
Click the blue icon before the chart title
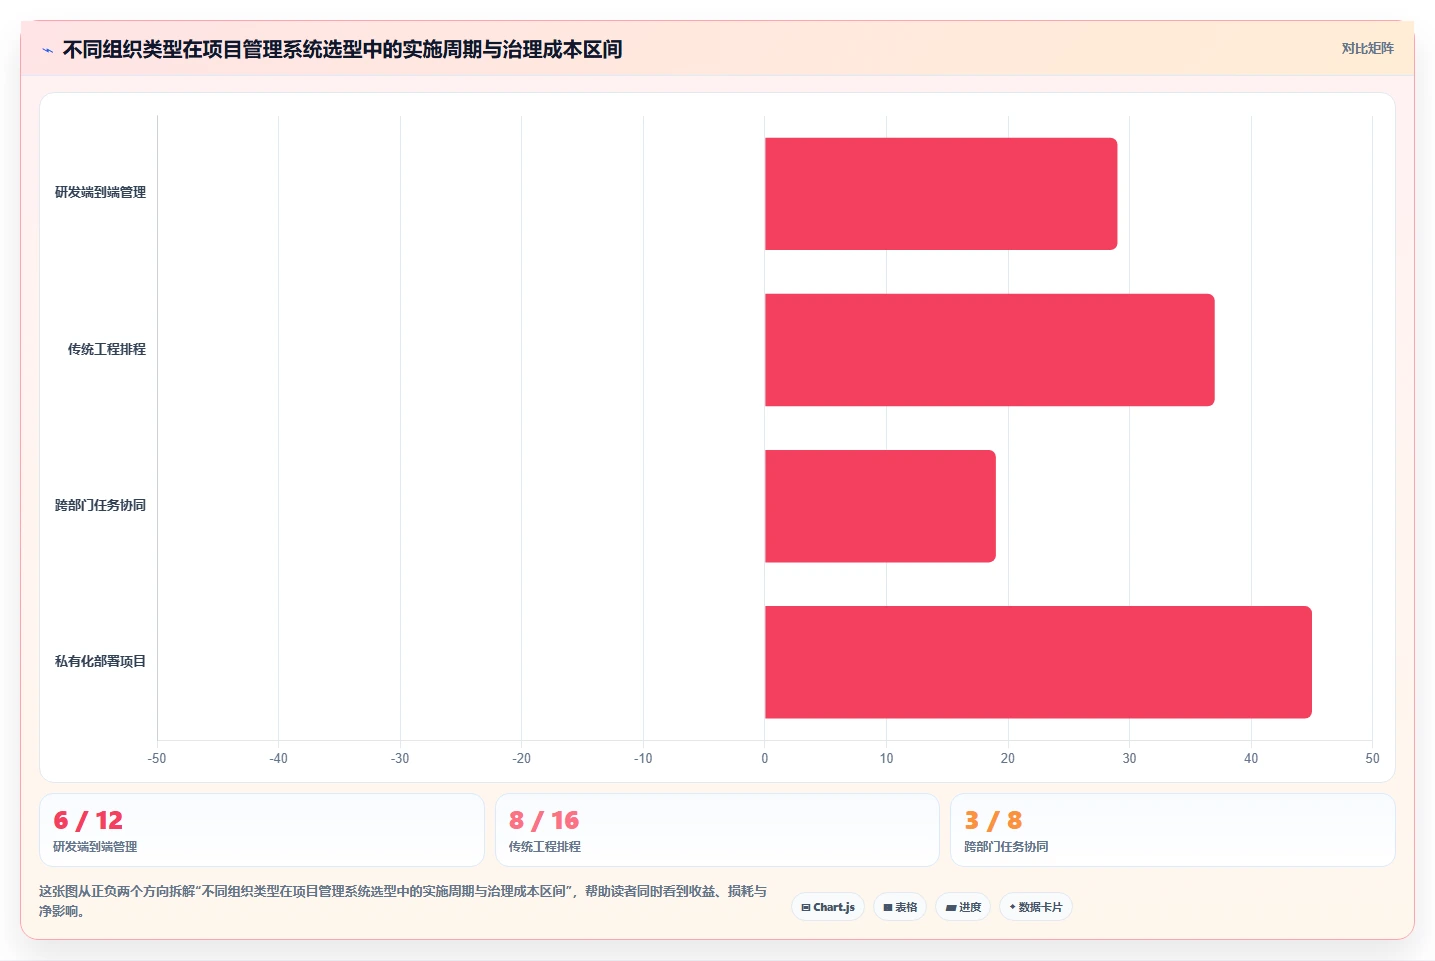tap(48, 50)
